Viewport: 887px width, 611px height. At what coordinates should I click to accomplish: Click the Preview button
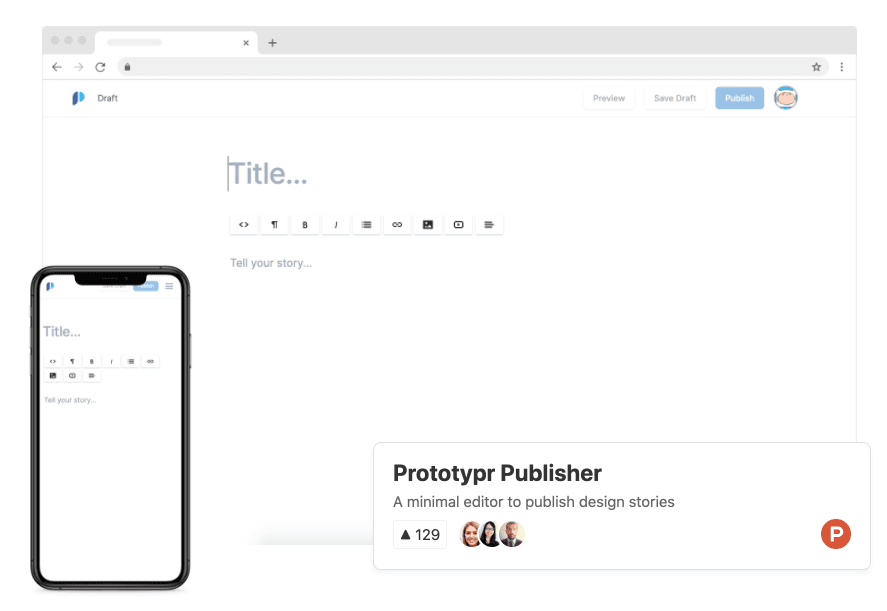tap(609, 98)
